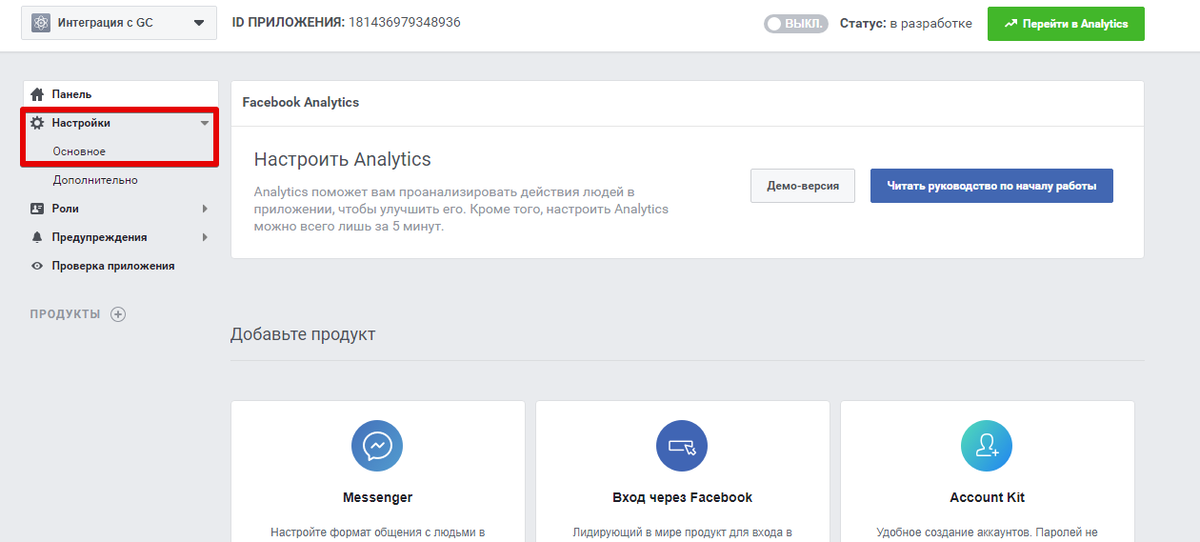This screenshot has width=1200, height=542.
Task: Click Читать руководство по началу работы button
Action: coord(991,186)
